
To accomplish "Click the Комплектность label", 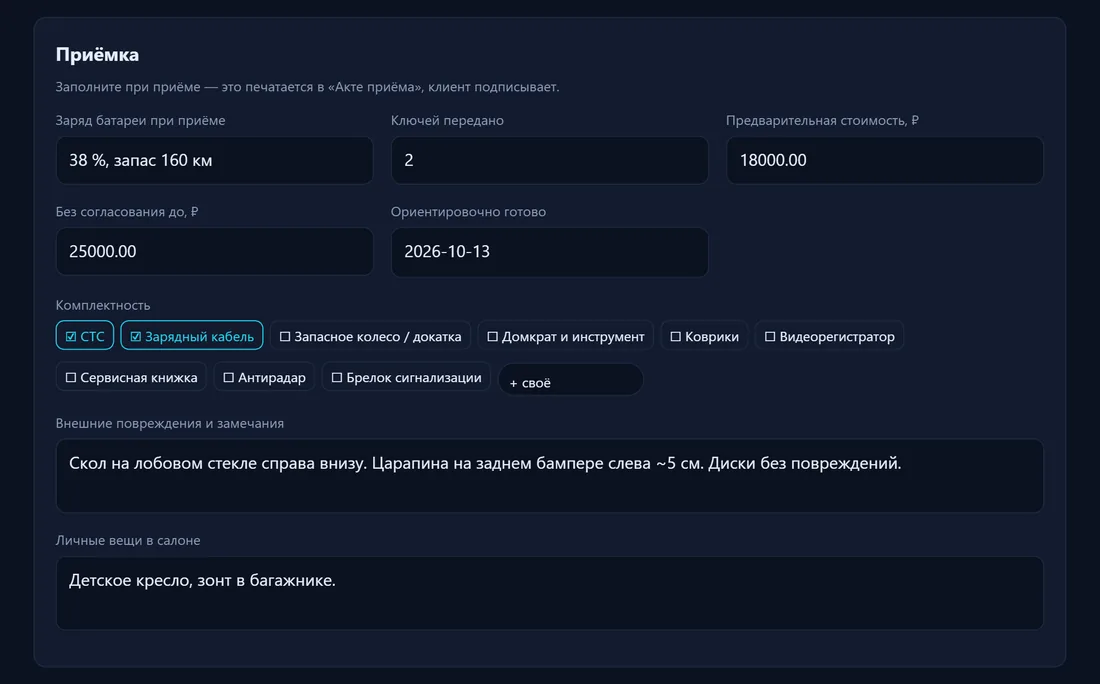I will 103,305.
